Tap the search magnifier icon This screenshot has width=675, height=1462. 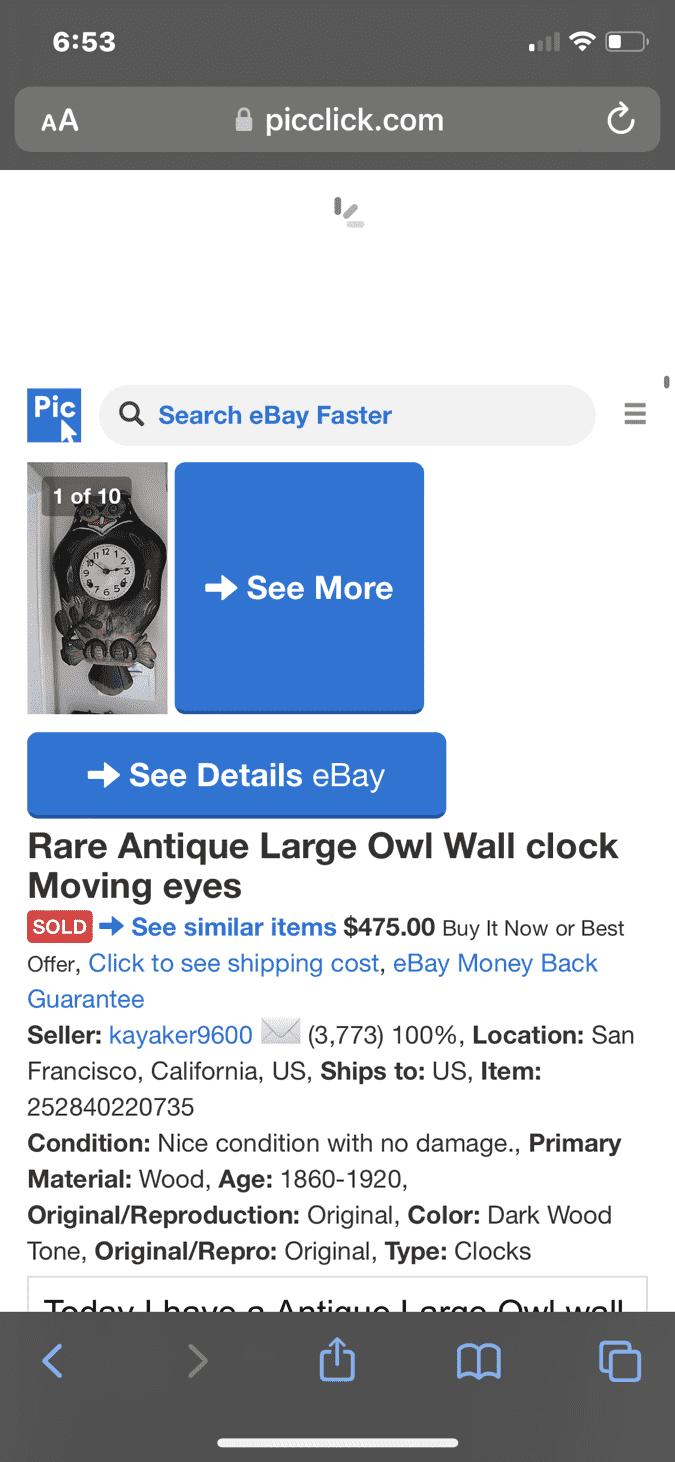click(131, 414)
